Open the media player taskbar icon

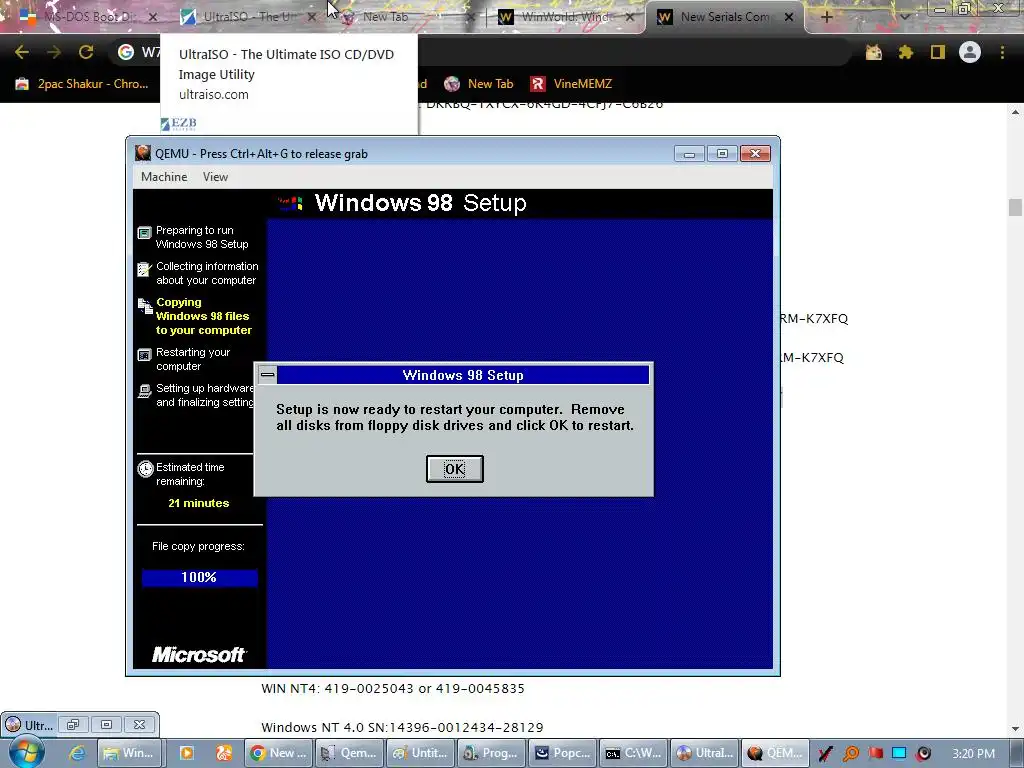(186, 753)
